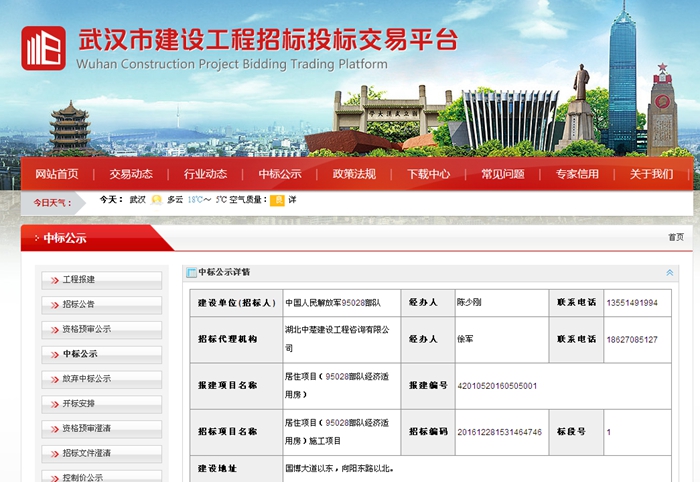Select 政策法规 from the navigation bar
This screenshot has width=700, height=482.
(x=354, y=174)
